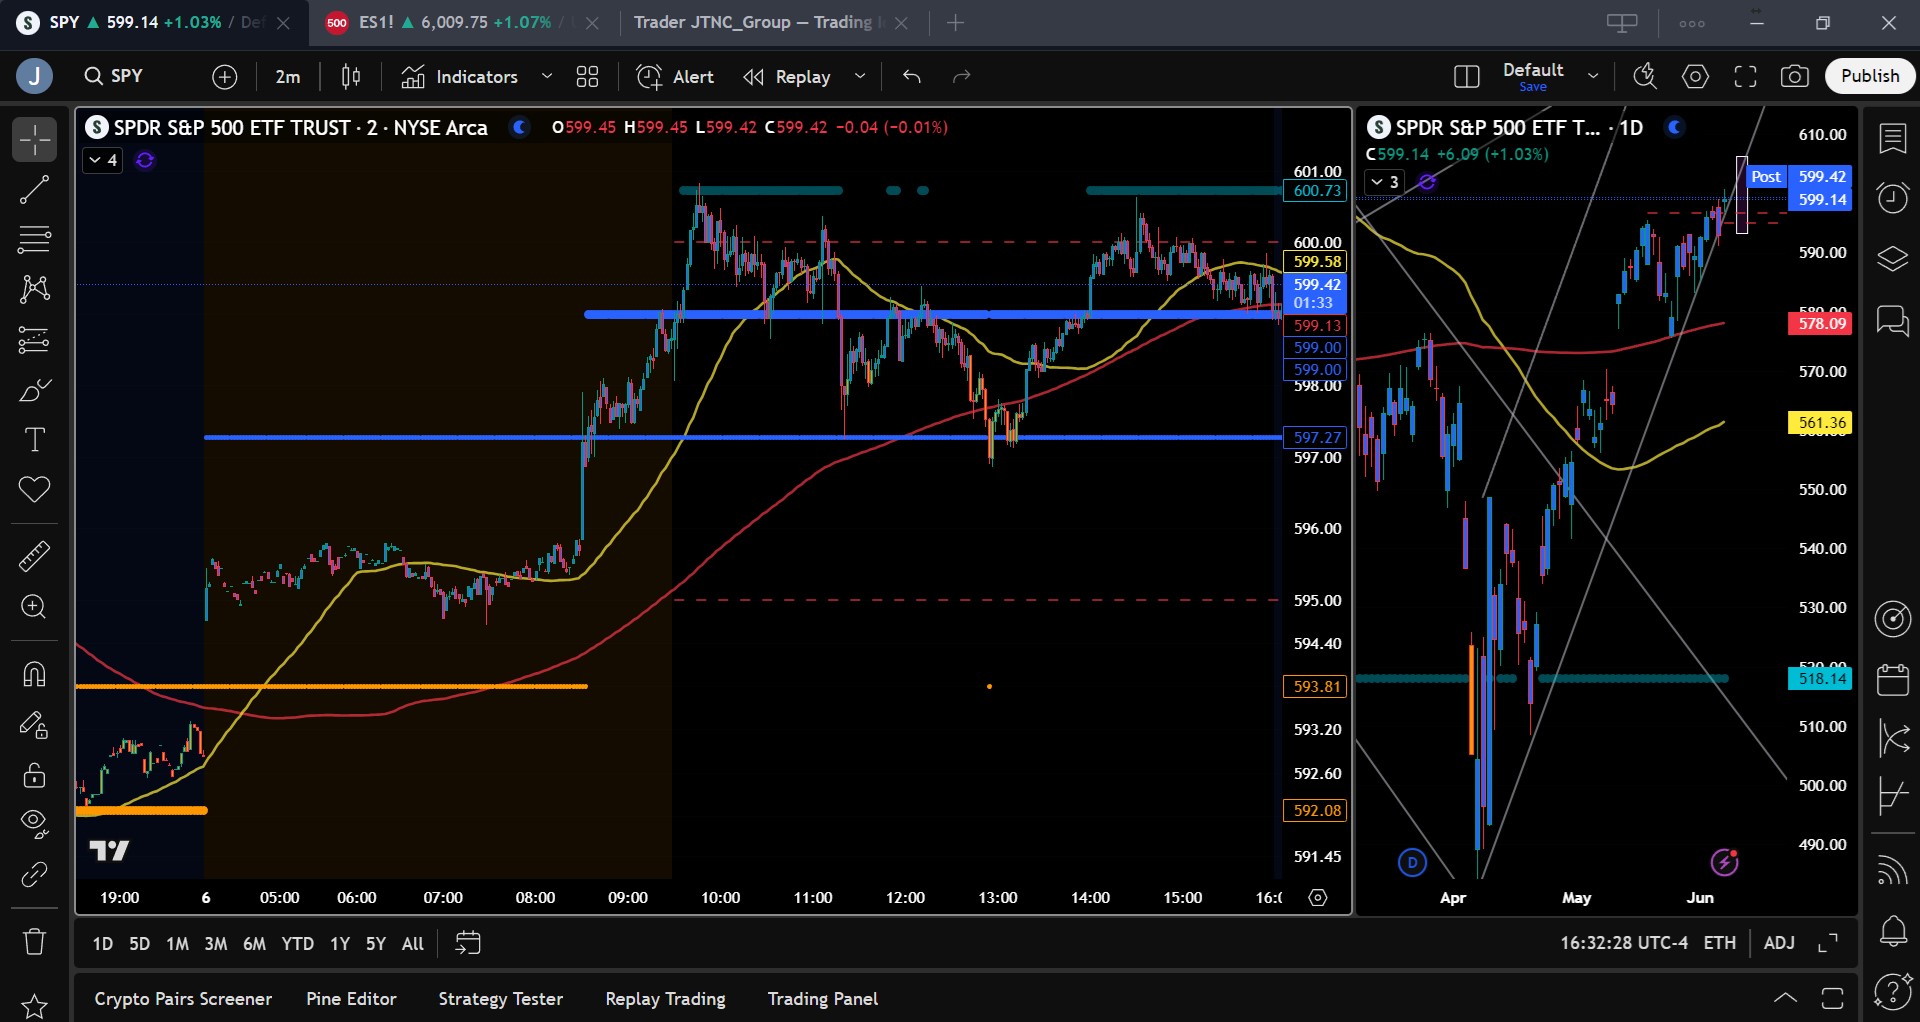The height and width of the screenshot is (1022, 1920).
Task: Expand the favorite indicators dropdown arrow
Action: click(x=547, y=76)
